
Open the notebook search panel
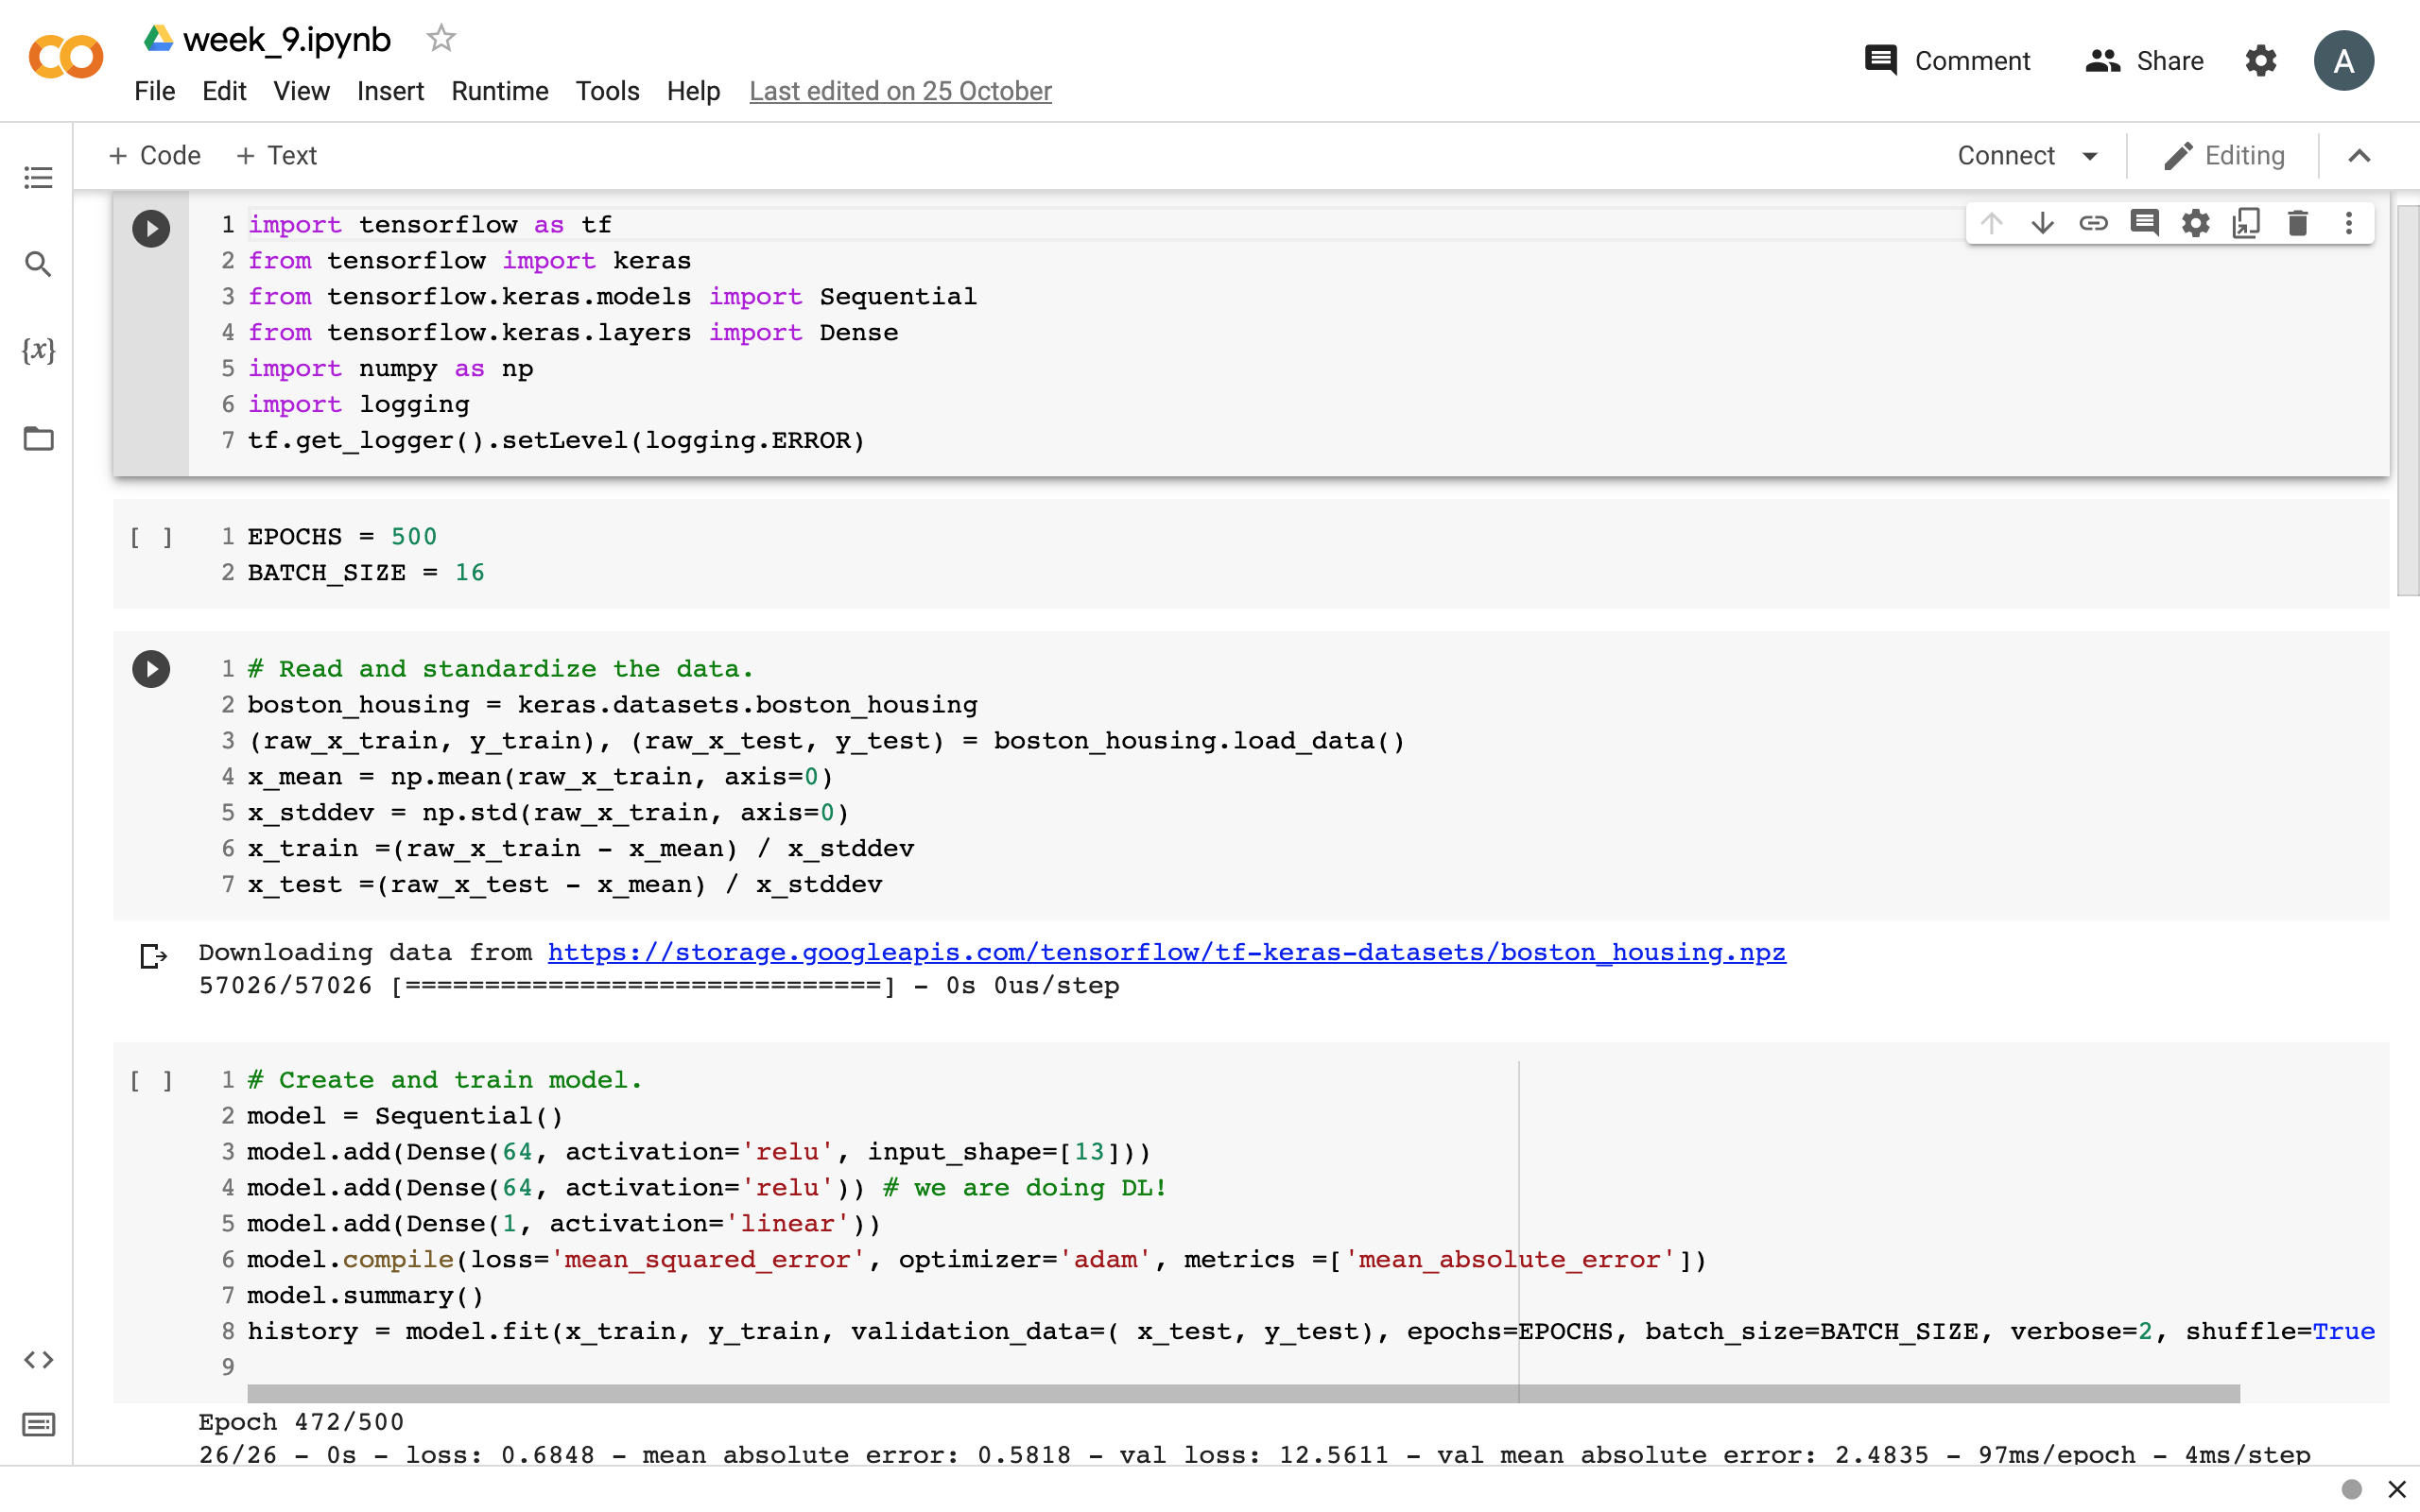pyautogui.click(x=38, y=264)
